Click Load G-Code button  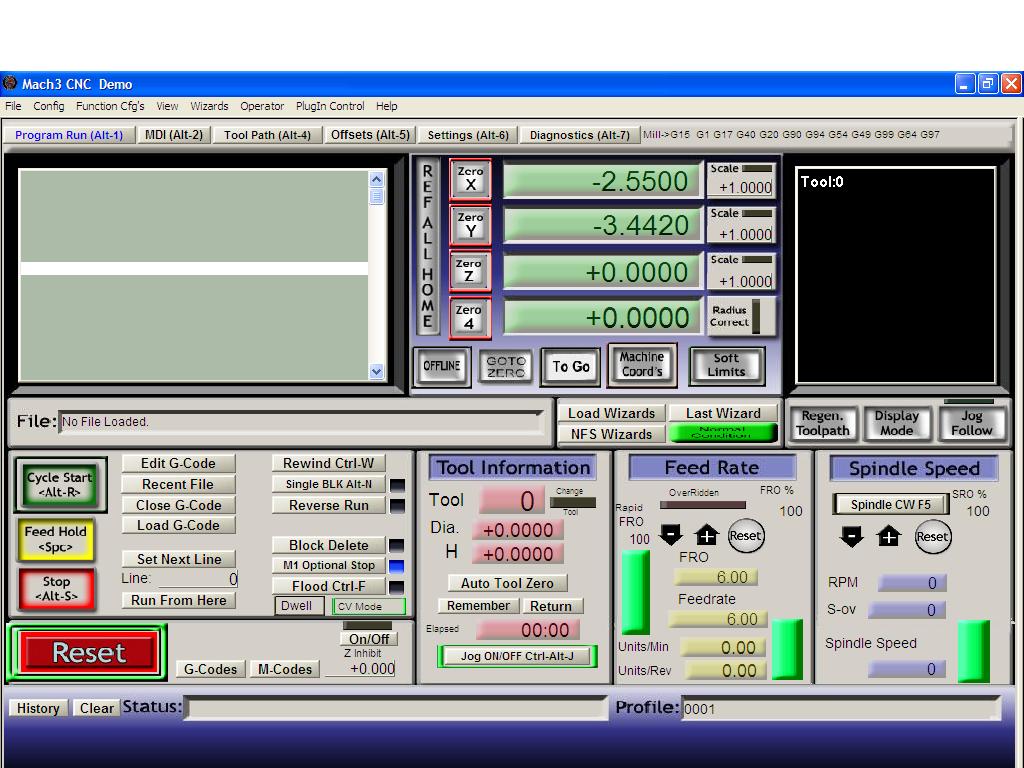(178, 526)
